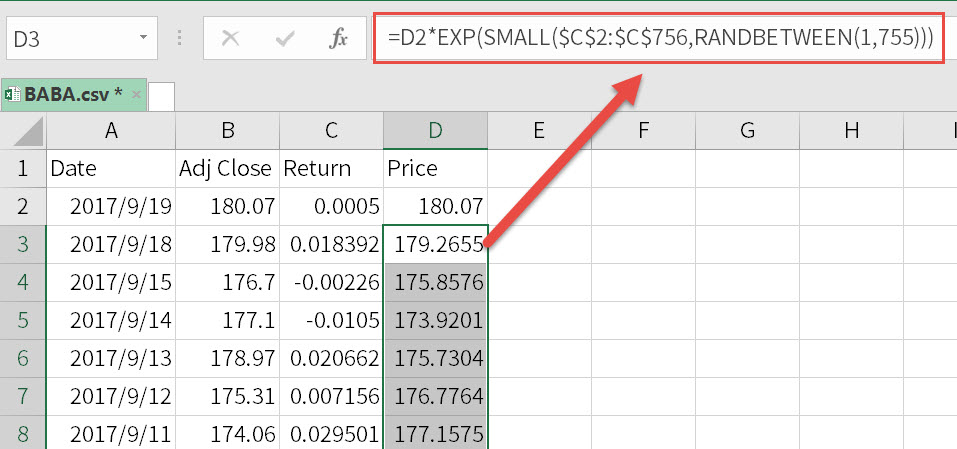Screen dimensions: 957x449
Task: Select Price cell 173.9201
Action: (435, 320)
